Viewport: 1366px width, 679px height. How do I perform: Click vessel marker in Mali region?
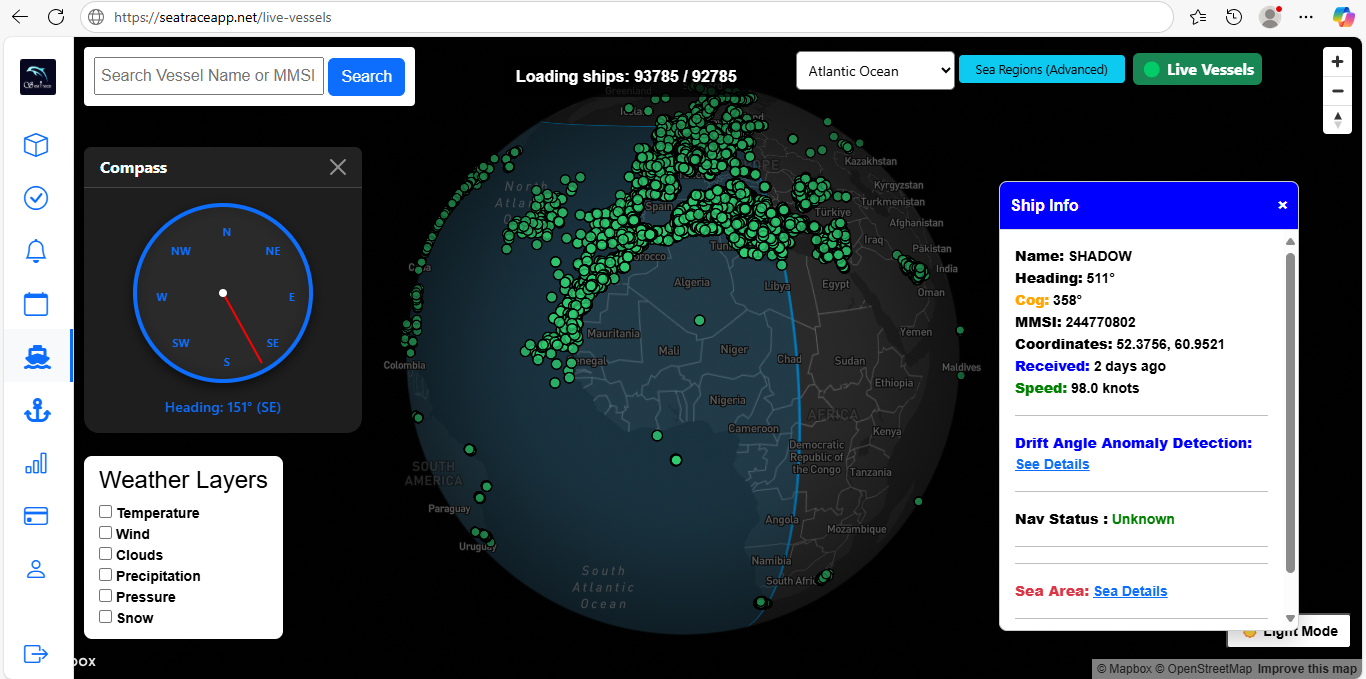pyautogui.click(x=699, y=320)
